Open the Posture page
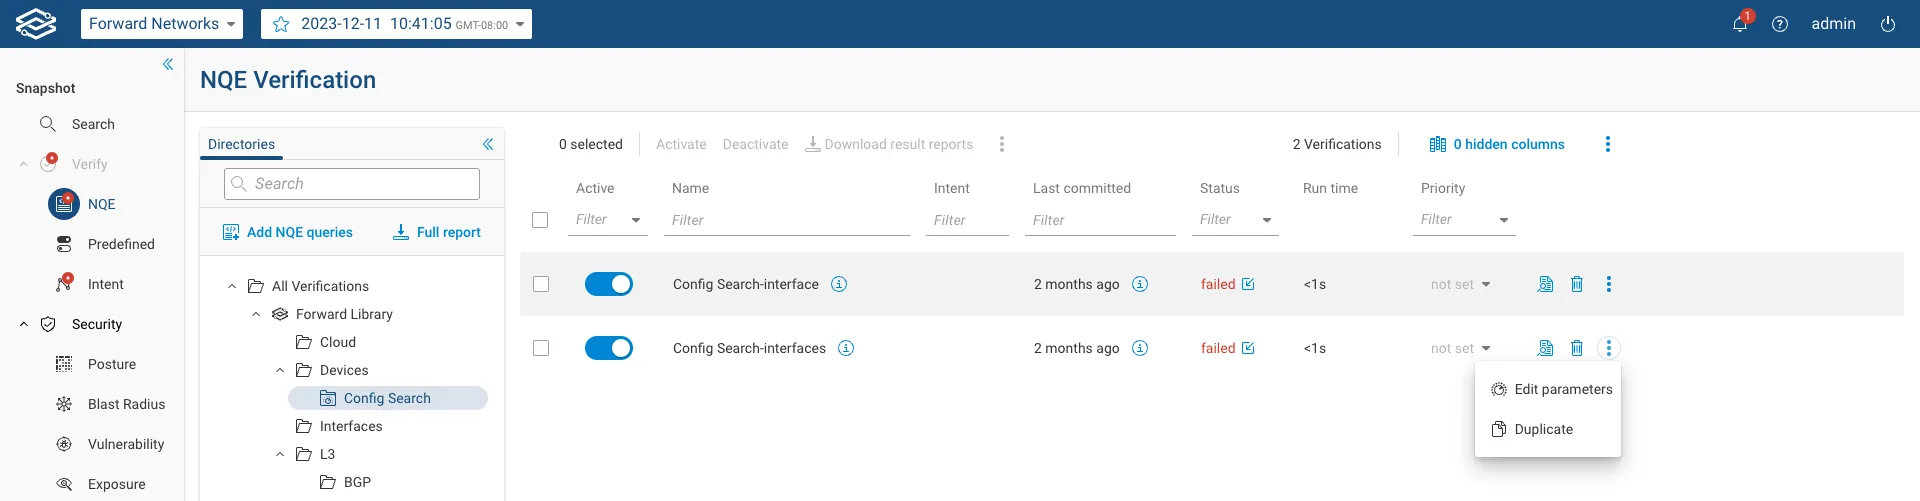 (x=111, y=364)
